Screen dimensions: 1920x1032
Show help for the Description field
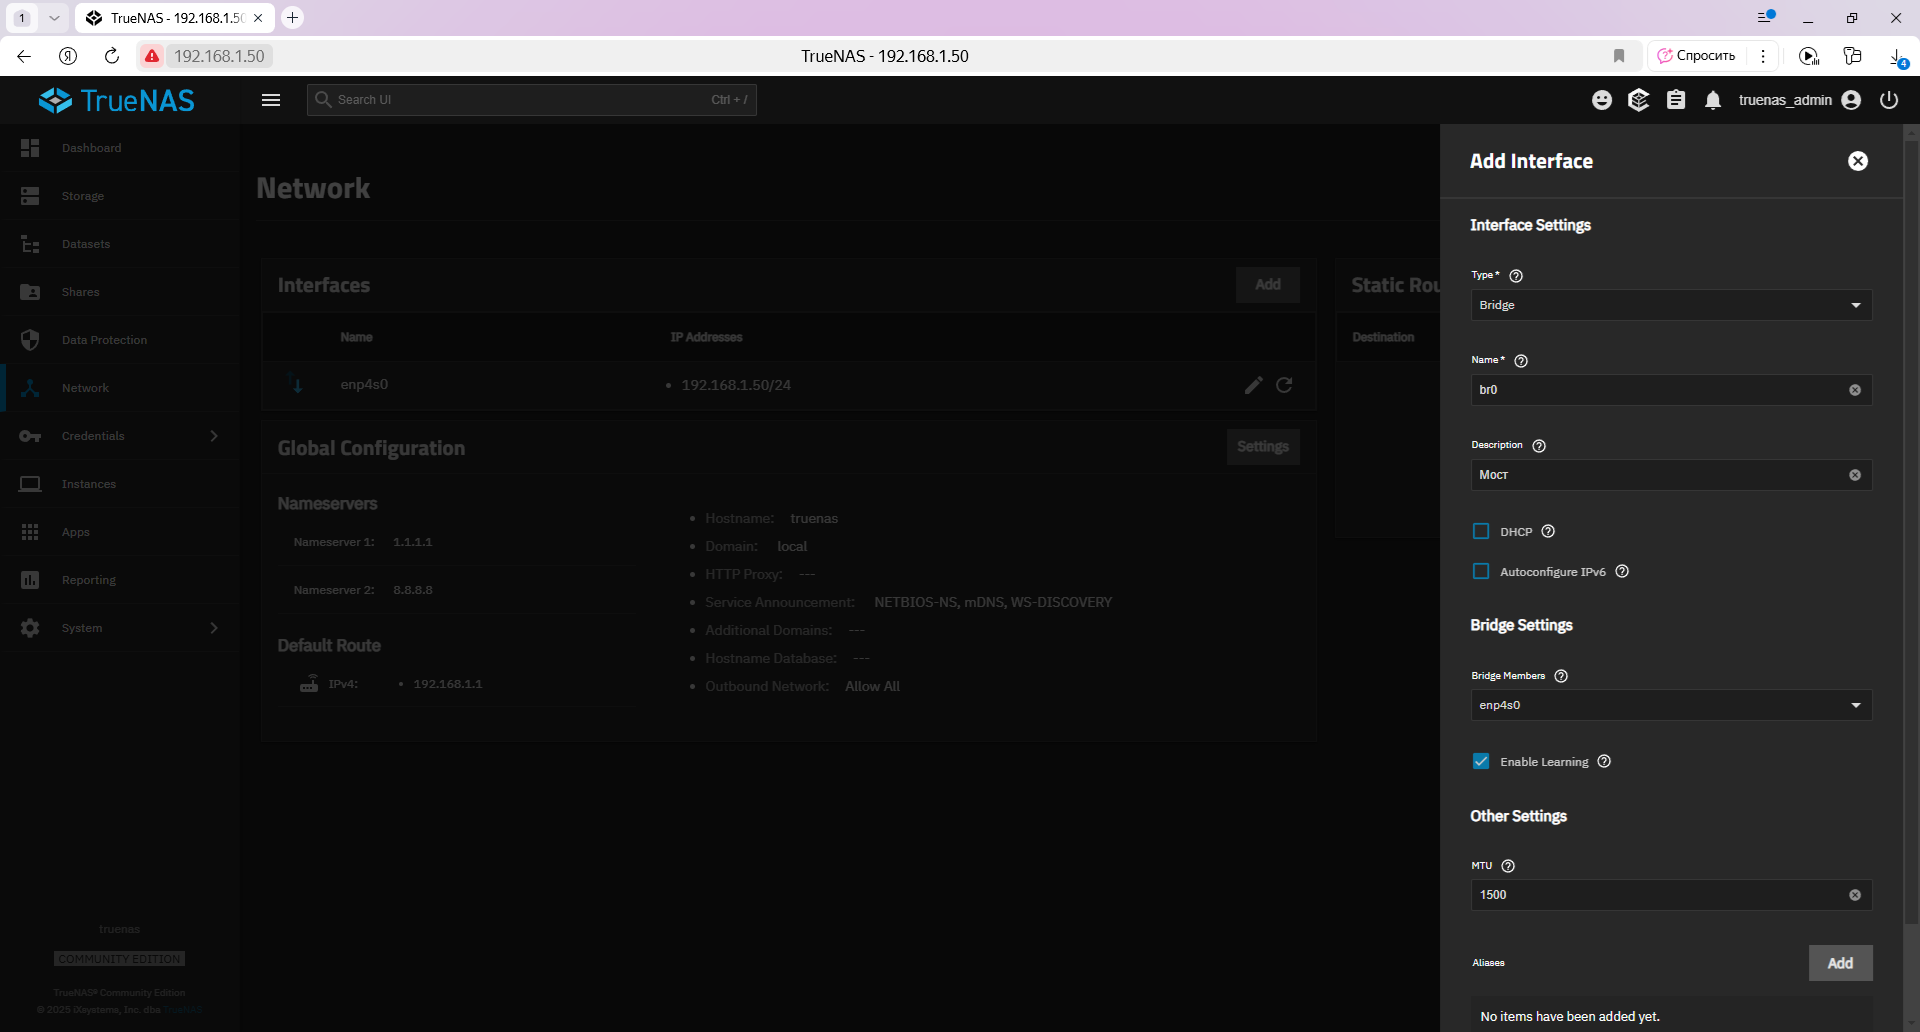pos(1539,446)
